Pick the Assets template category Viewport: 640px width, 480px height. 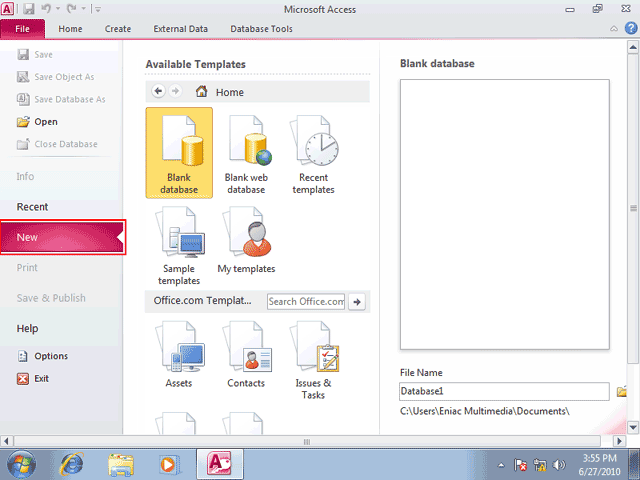[179, 354]
